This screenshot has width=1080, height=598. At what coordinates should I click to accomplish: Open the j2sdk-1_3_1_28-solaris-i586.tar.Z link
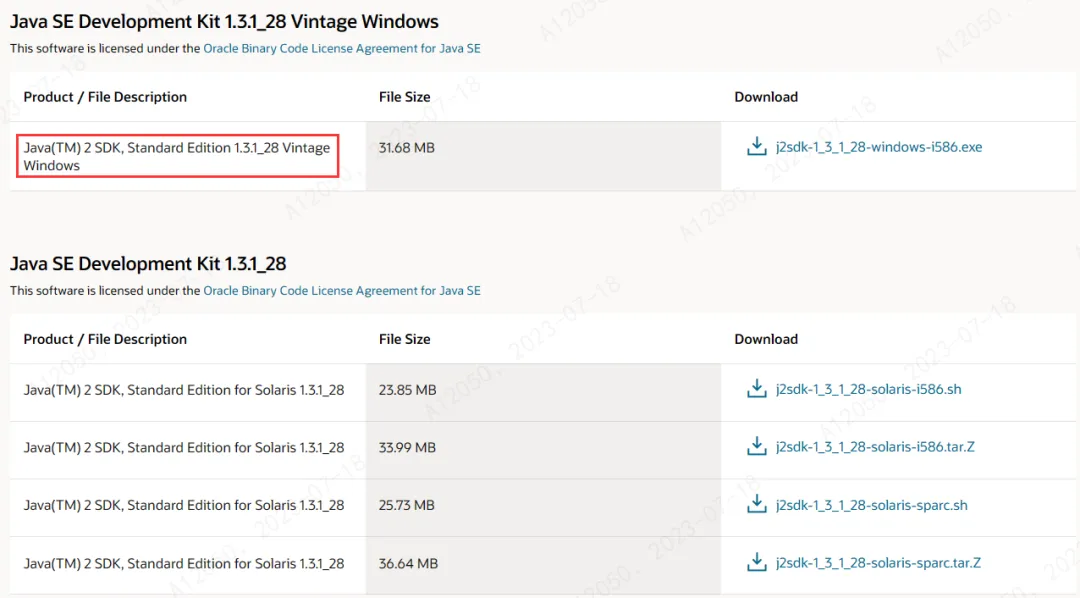click(874, 447)
